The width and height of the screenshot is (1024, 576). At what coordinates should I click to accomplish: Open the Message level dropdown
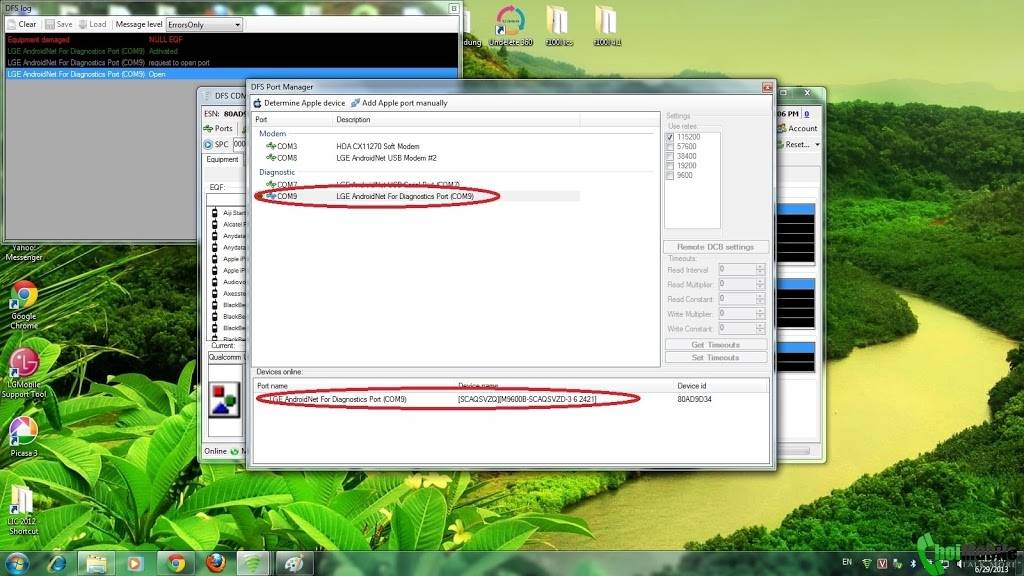pos(204,25)
